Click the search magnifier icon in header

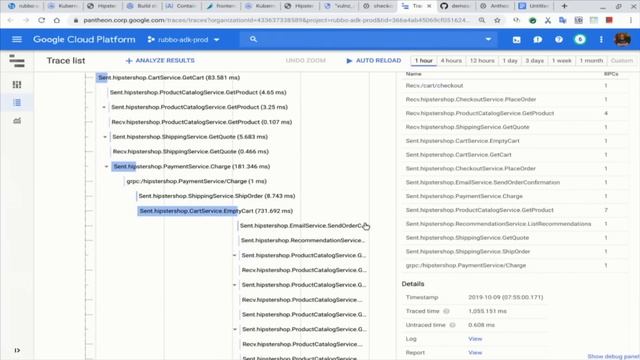253,39
